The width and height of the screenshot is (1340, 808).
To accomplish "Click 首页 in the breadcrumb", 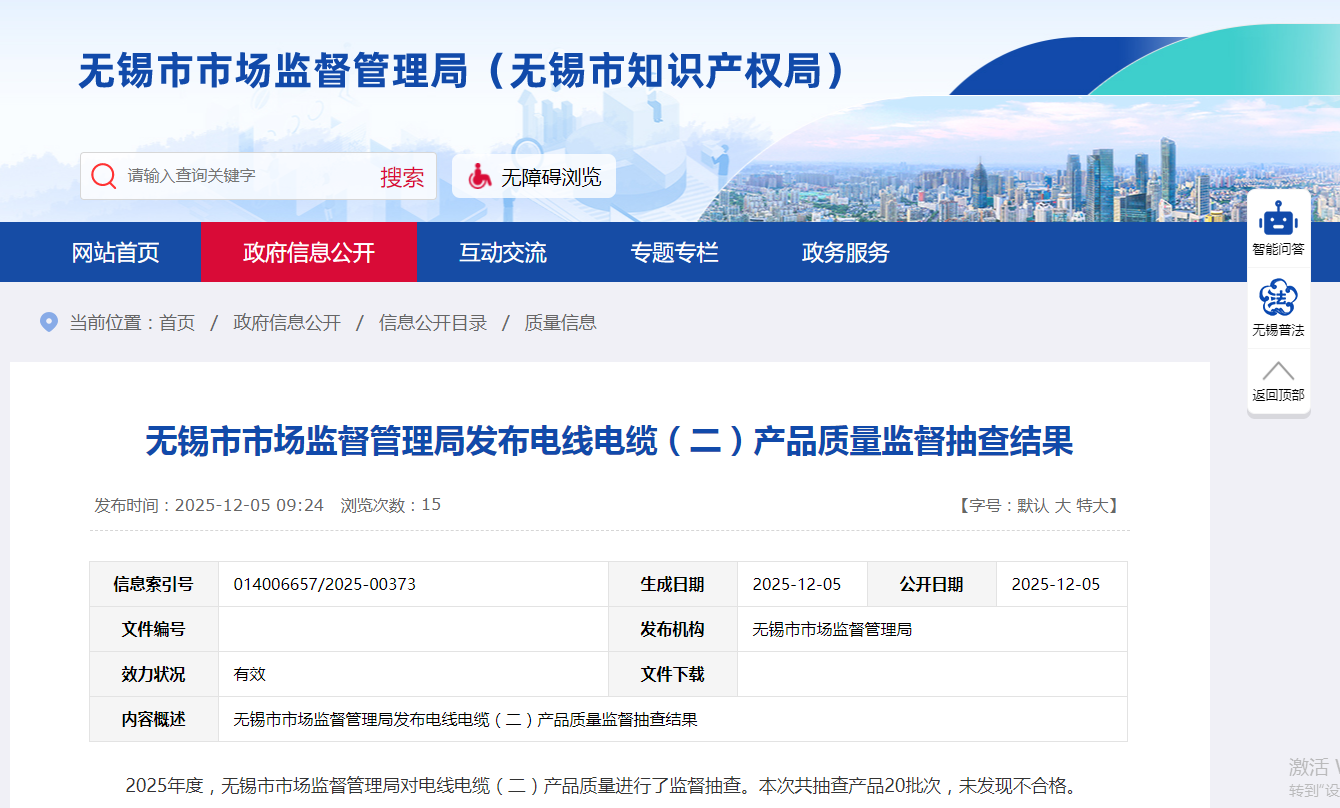I will point(177,323).
